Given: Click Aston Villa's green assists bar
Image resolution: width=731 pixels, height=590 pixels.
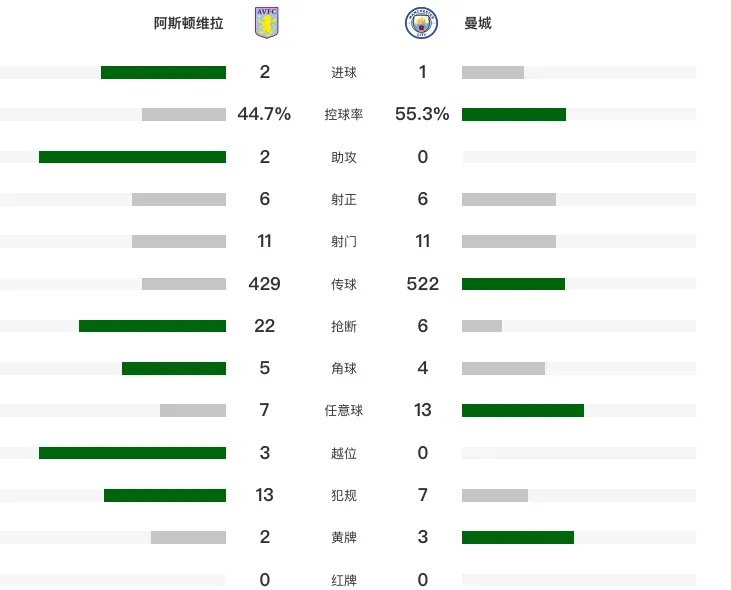Looking at the screenshot, I should [x=132, y=157].
